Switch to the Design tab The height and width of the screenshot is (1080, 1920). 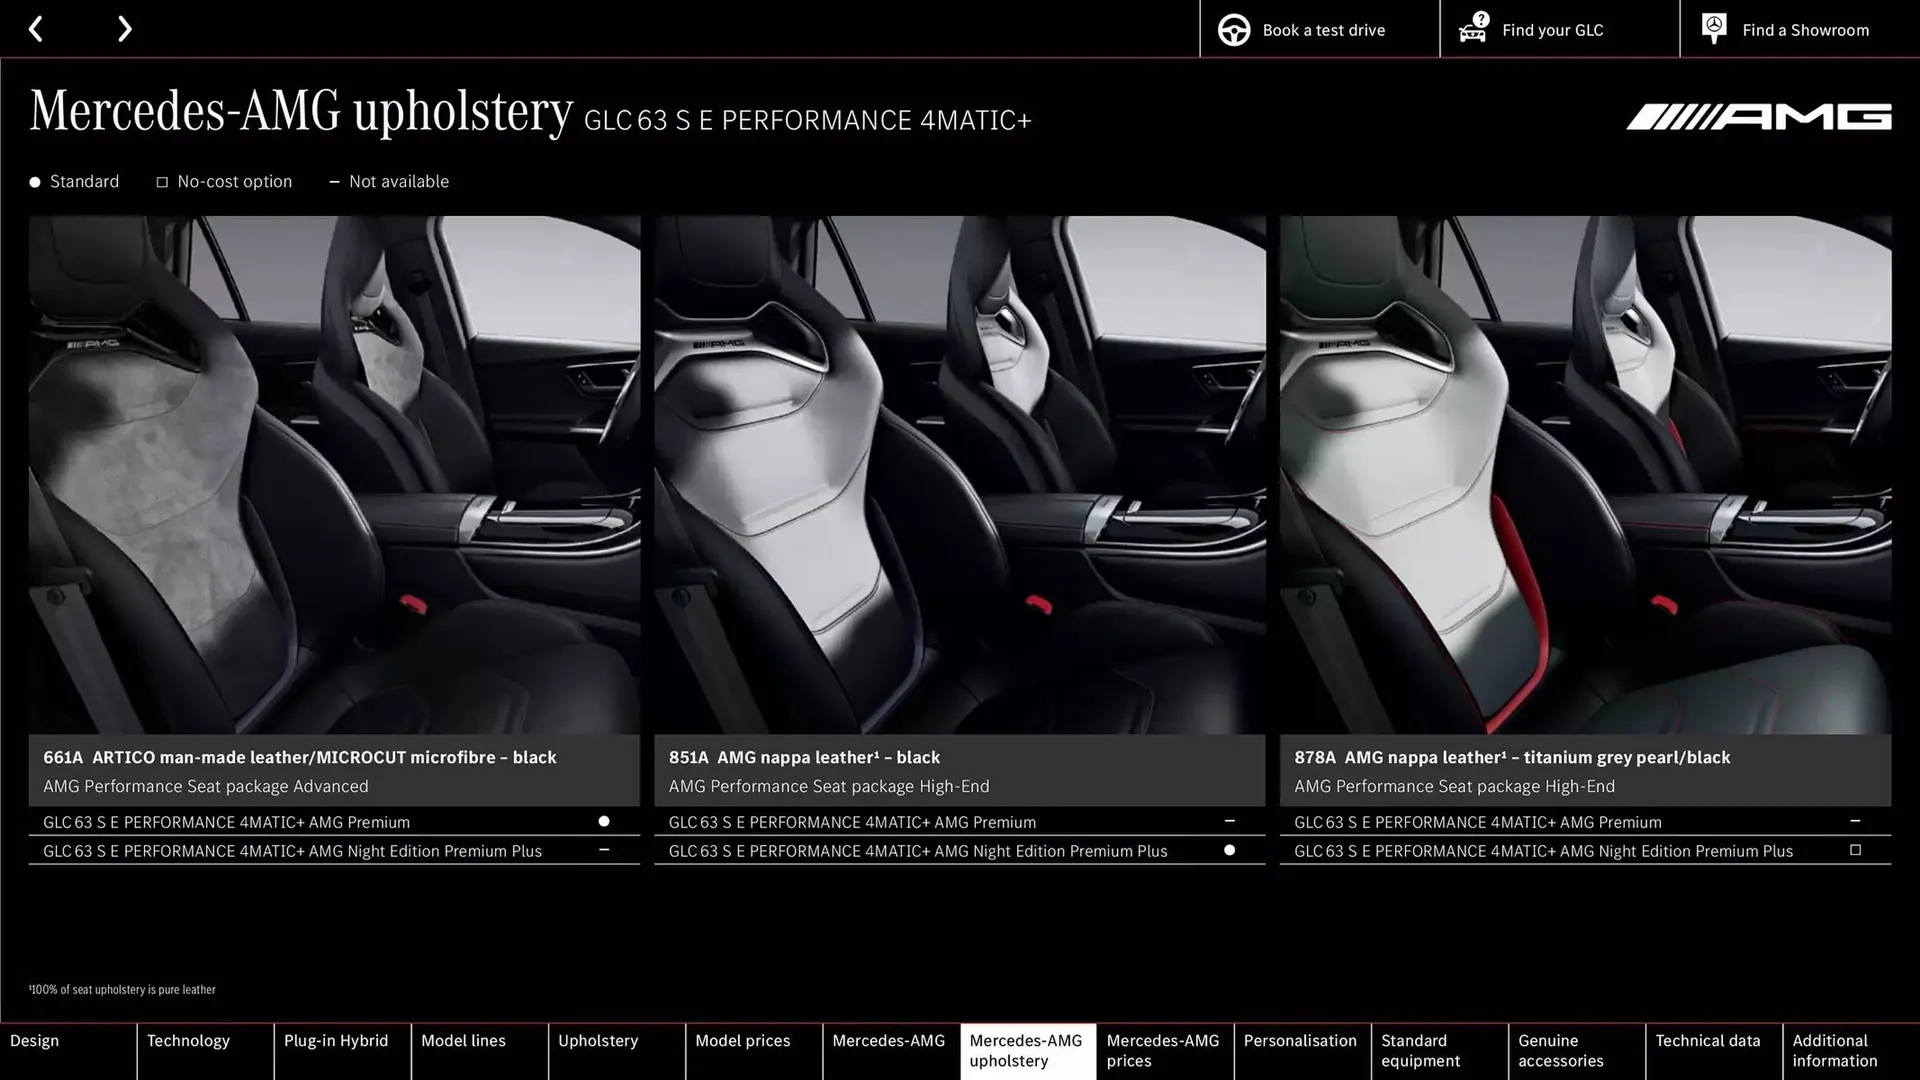[x=68, y=1051]
